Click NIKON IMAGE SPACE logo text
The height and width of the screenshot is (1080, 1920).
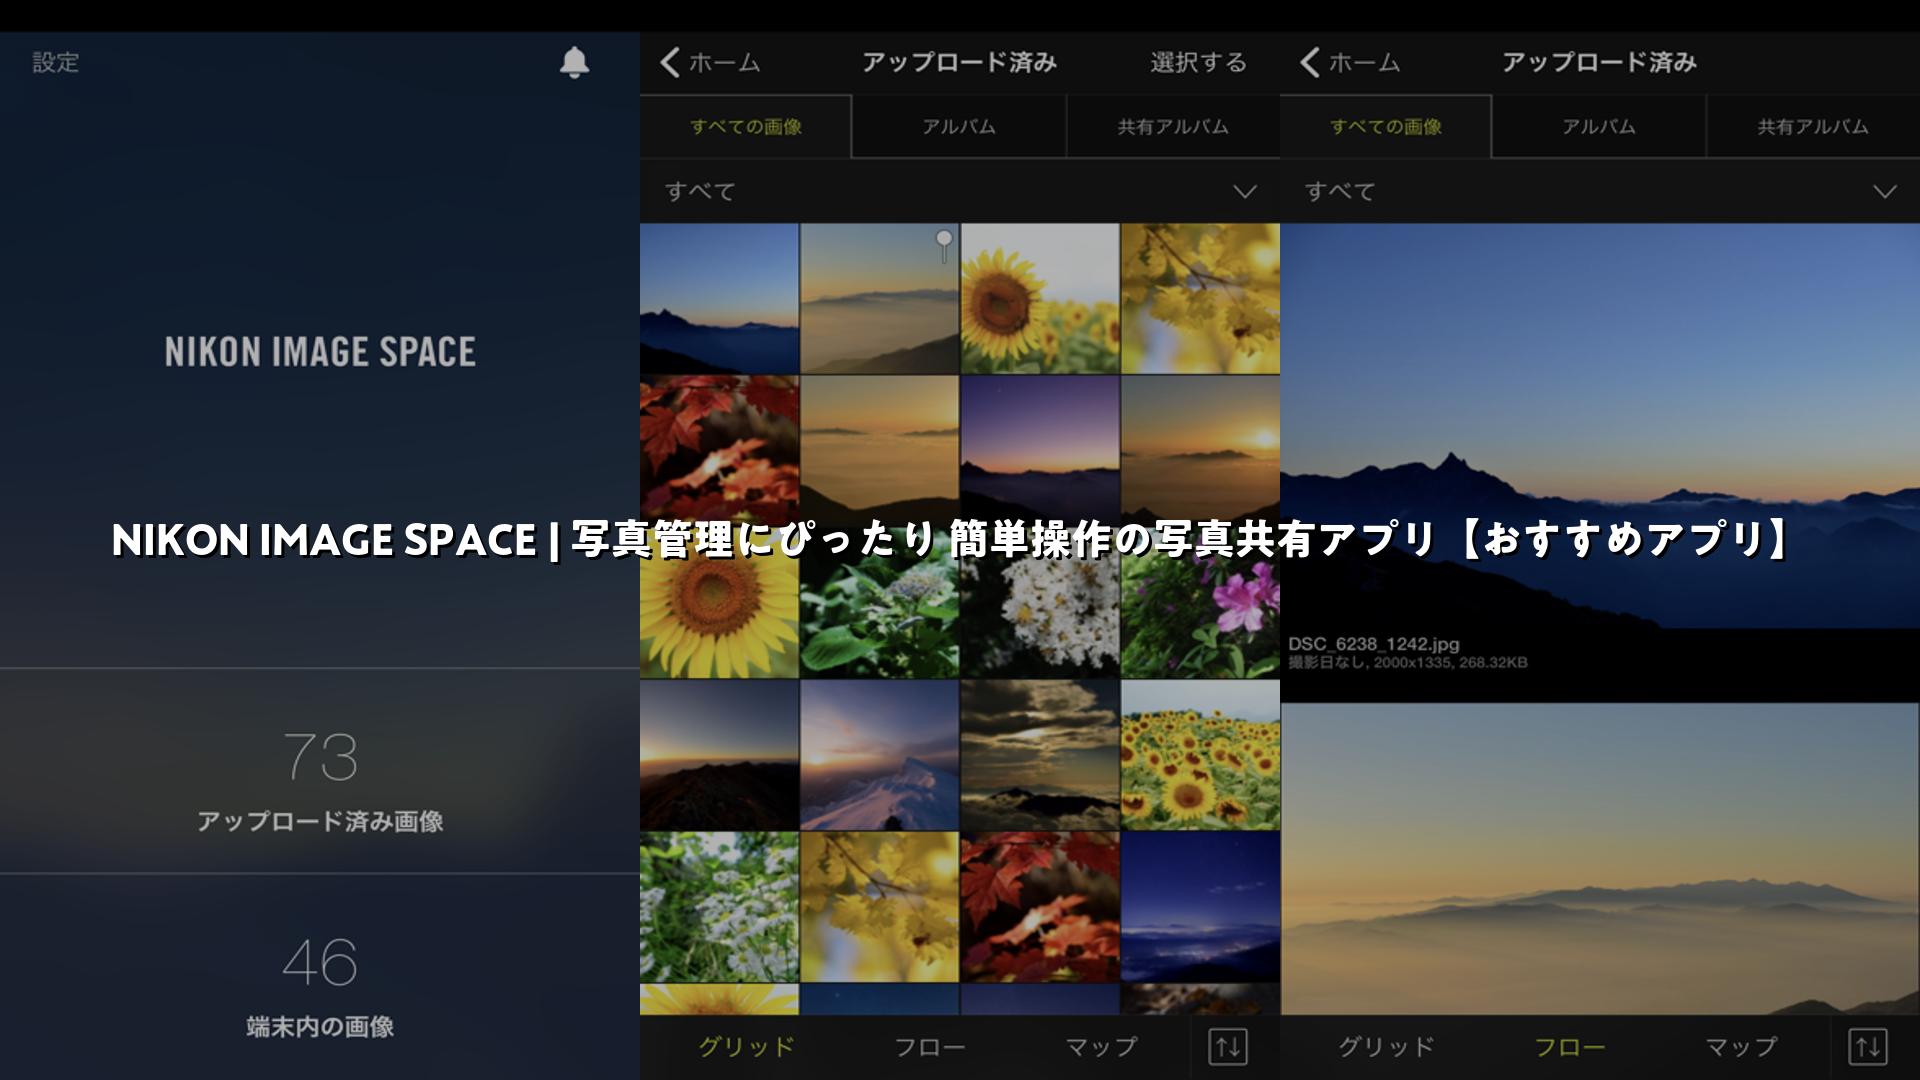[x=320, y=352]
